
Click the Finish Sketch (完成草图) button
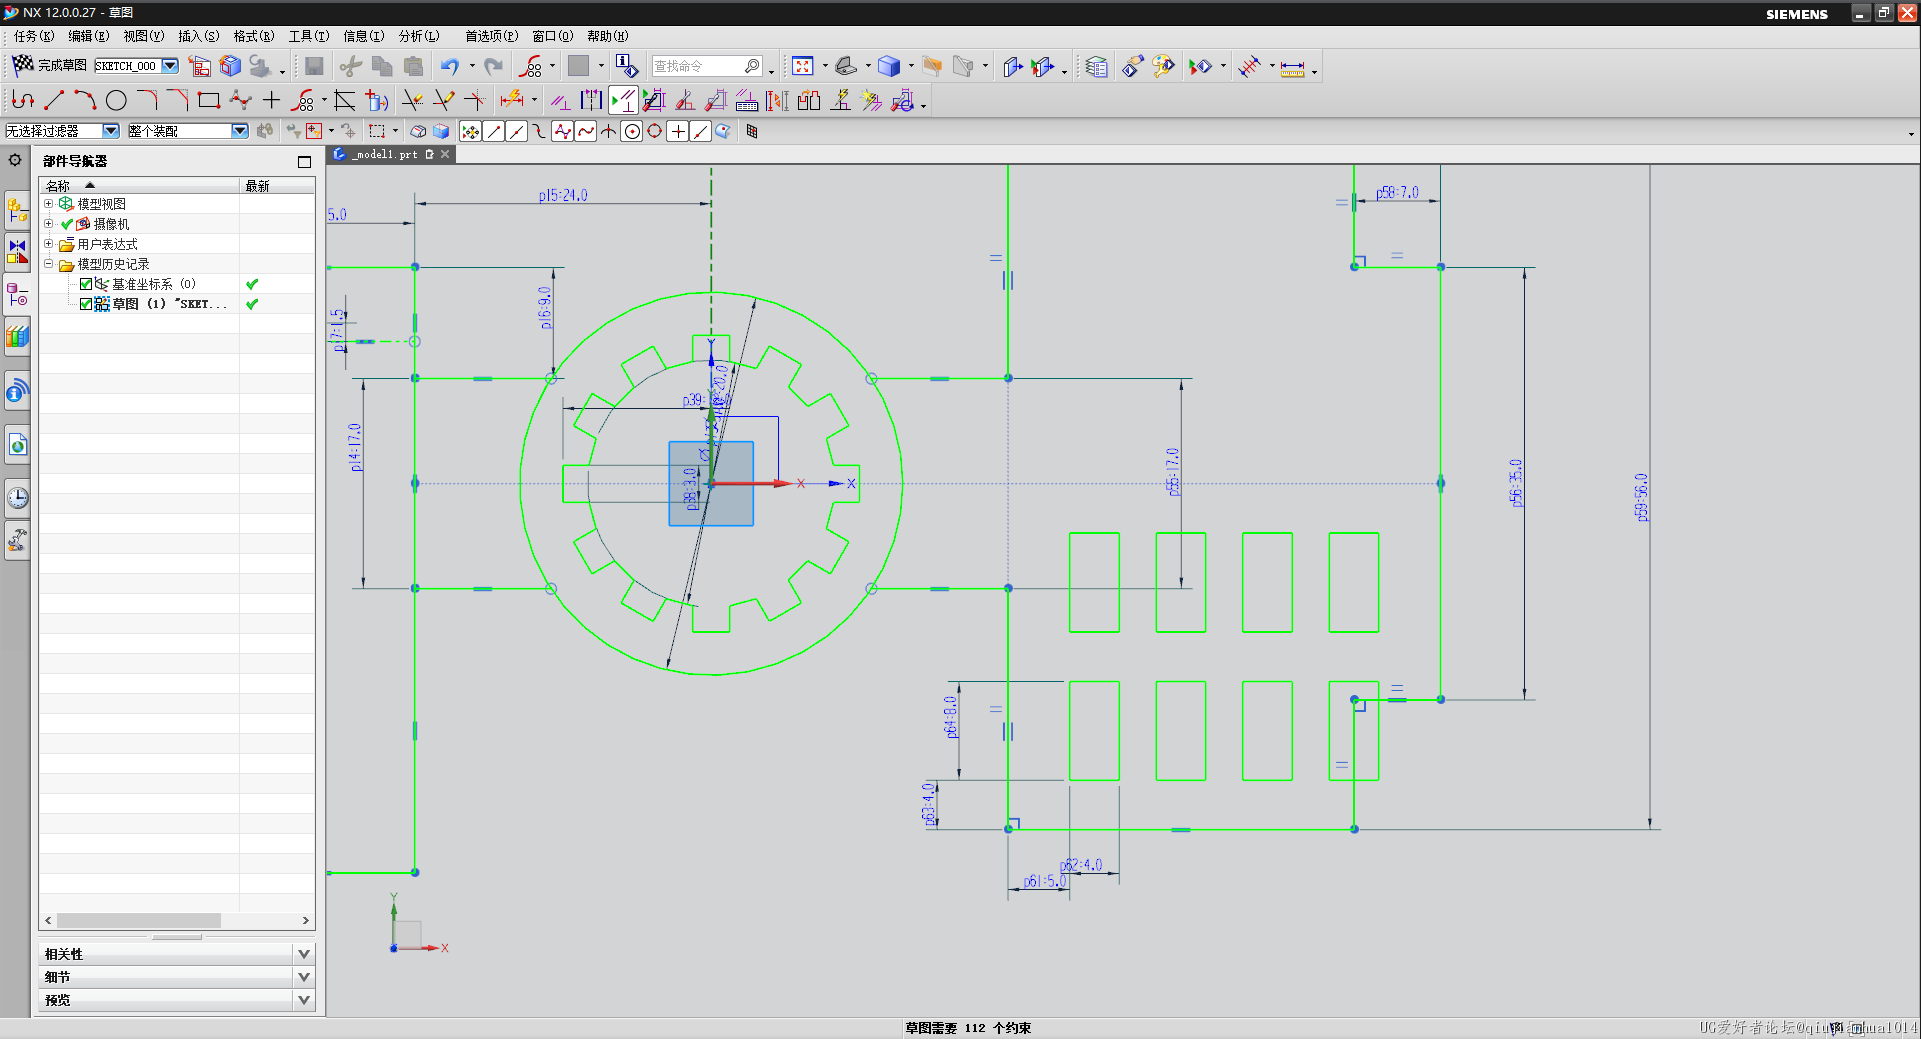49,65
